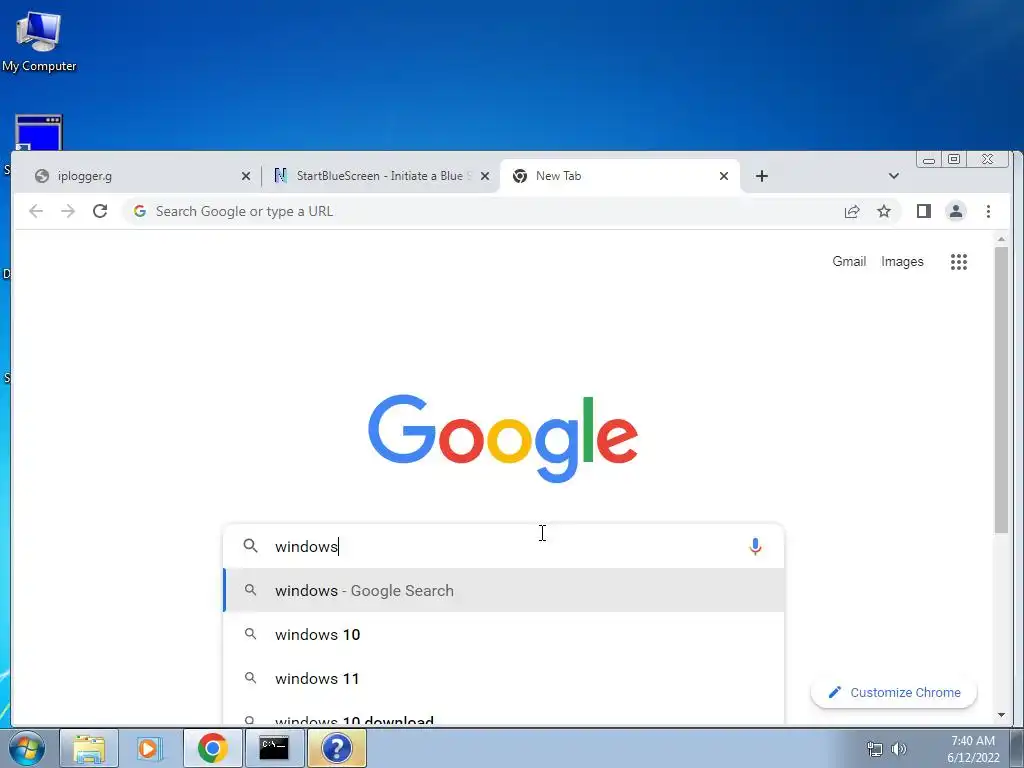Click the Chrome taskbar icon
This screenshot has width=1024, height=768.
pyautogui.click(x=212, y=748)
